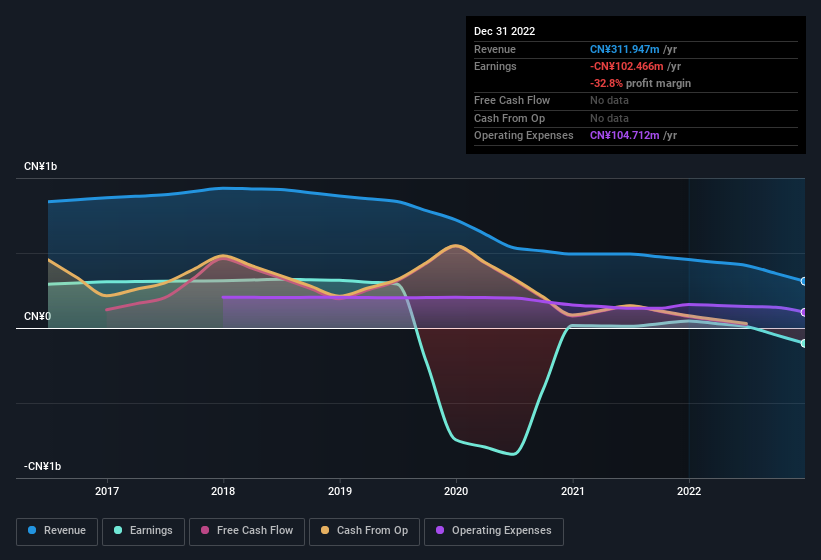Click the Cash From Op No data value

[x=609, y=118]
